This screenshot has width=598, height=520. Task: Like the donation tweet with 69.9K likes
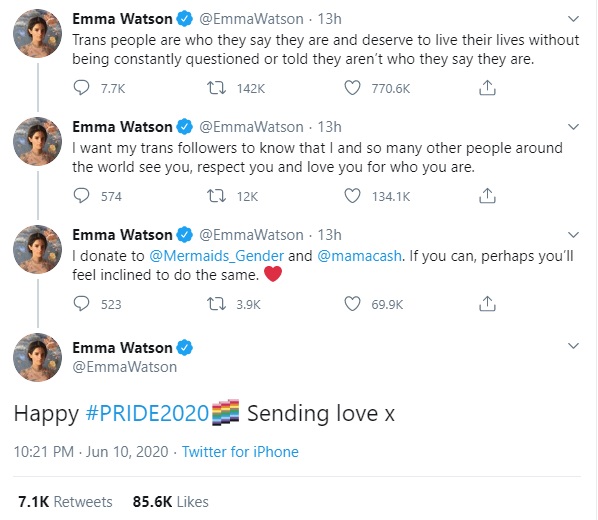352,304
